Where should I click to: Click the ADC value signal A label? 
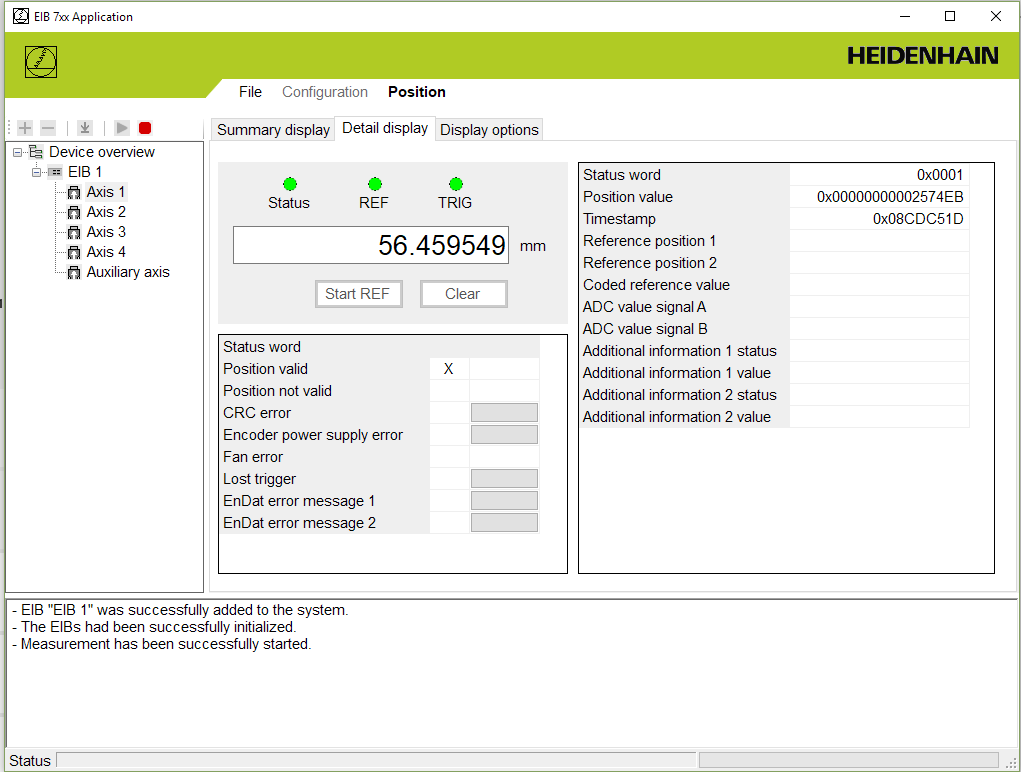644,307
